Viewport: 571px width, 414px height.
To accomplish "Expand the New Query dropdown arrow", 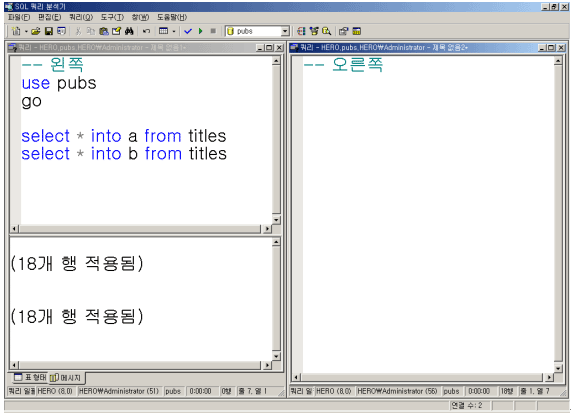I will pyautogui.click(x=26, y=32).
